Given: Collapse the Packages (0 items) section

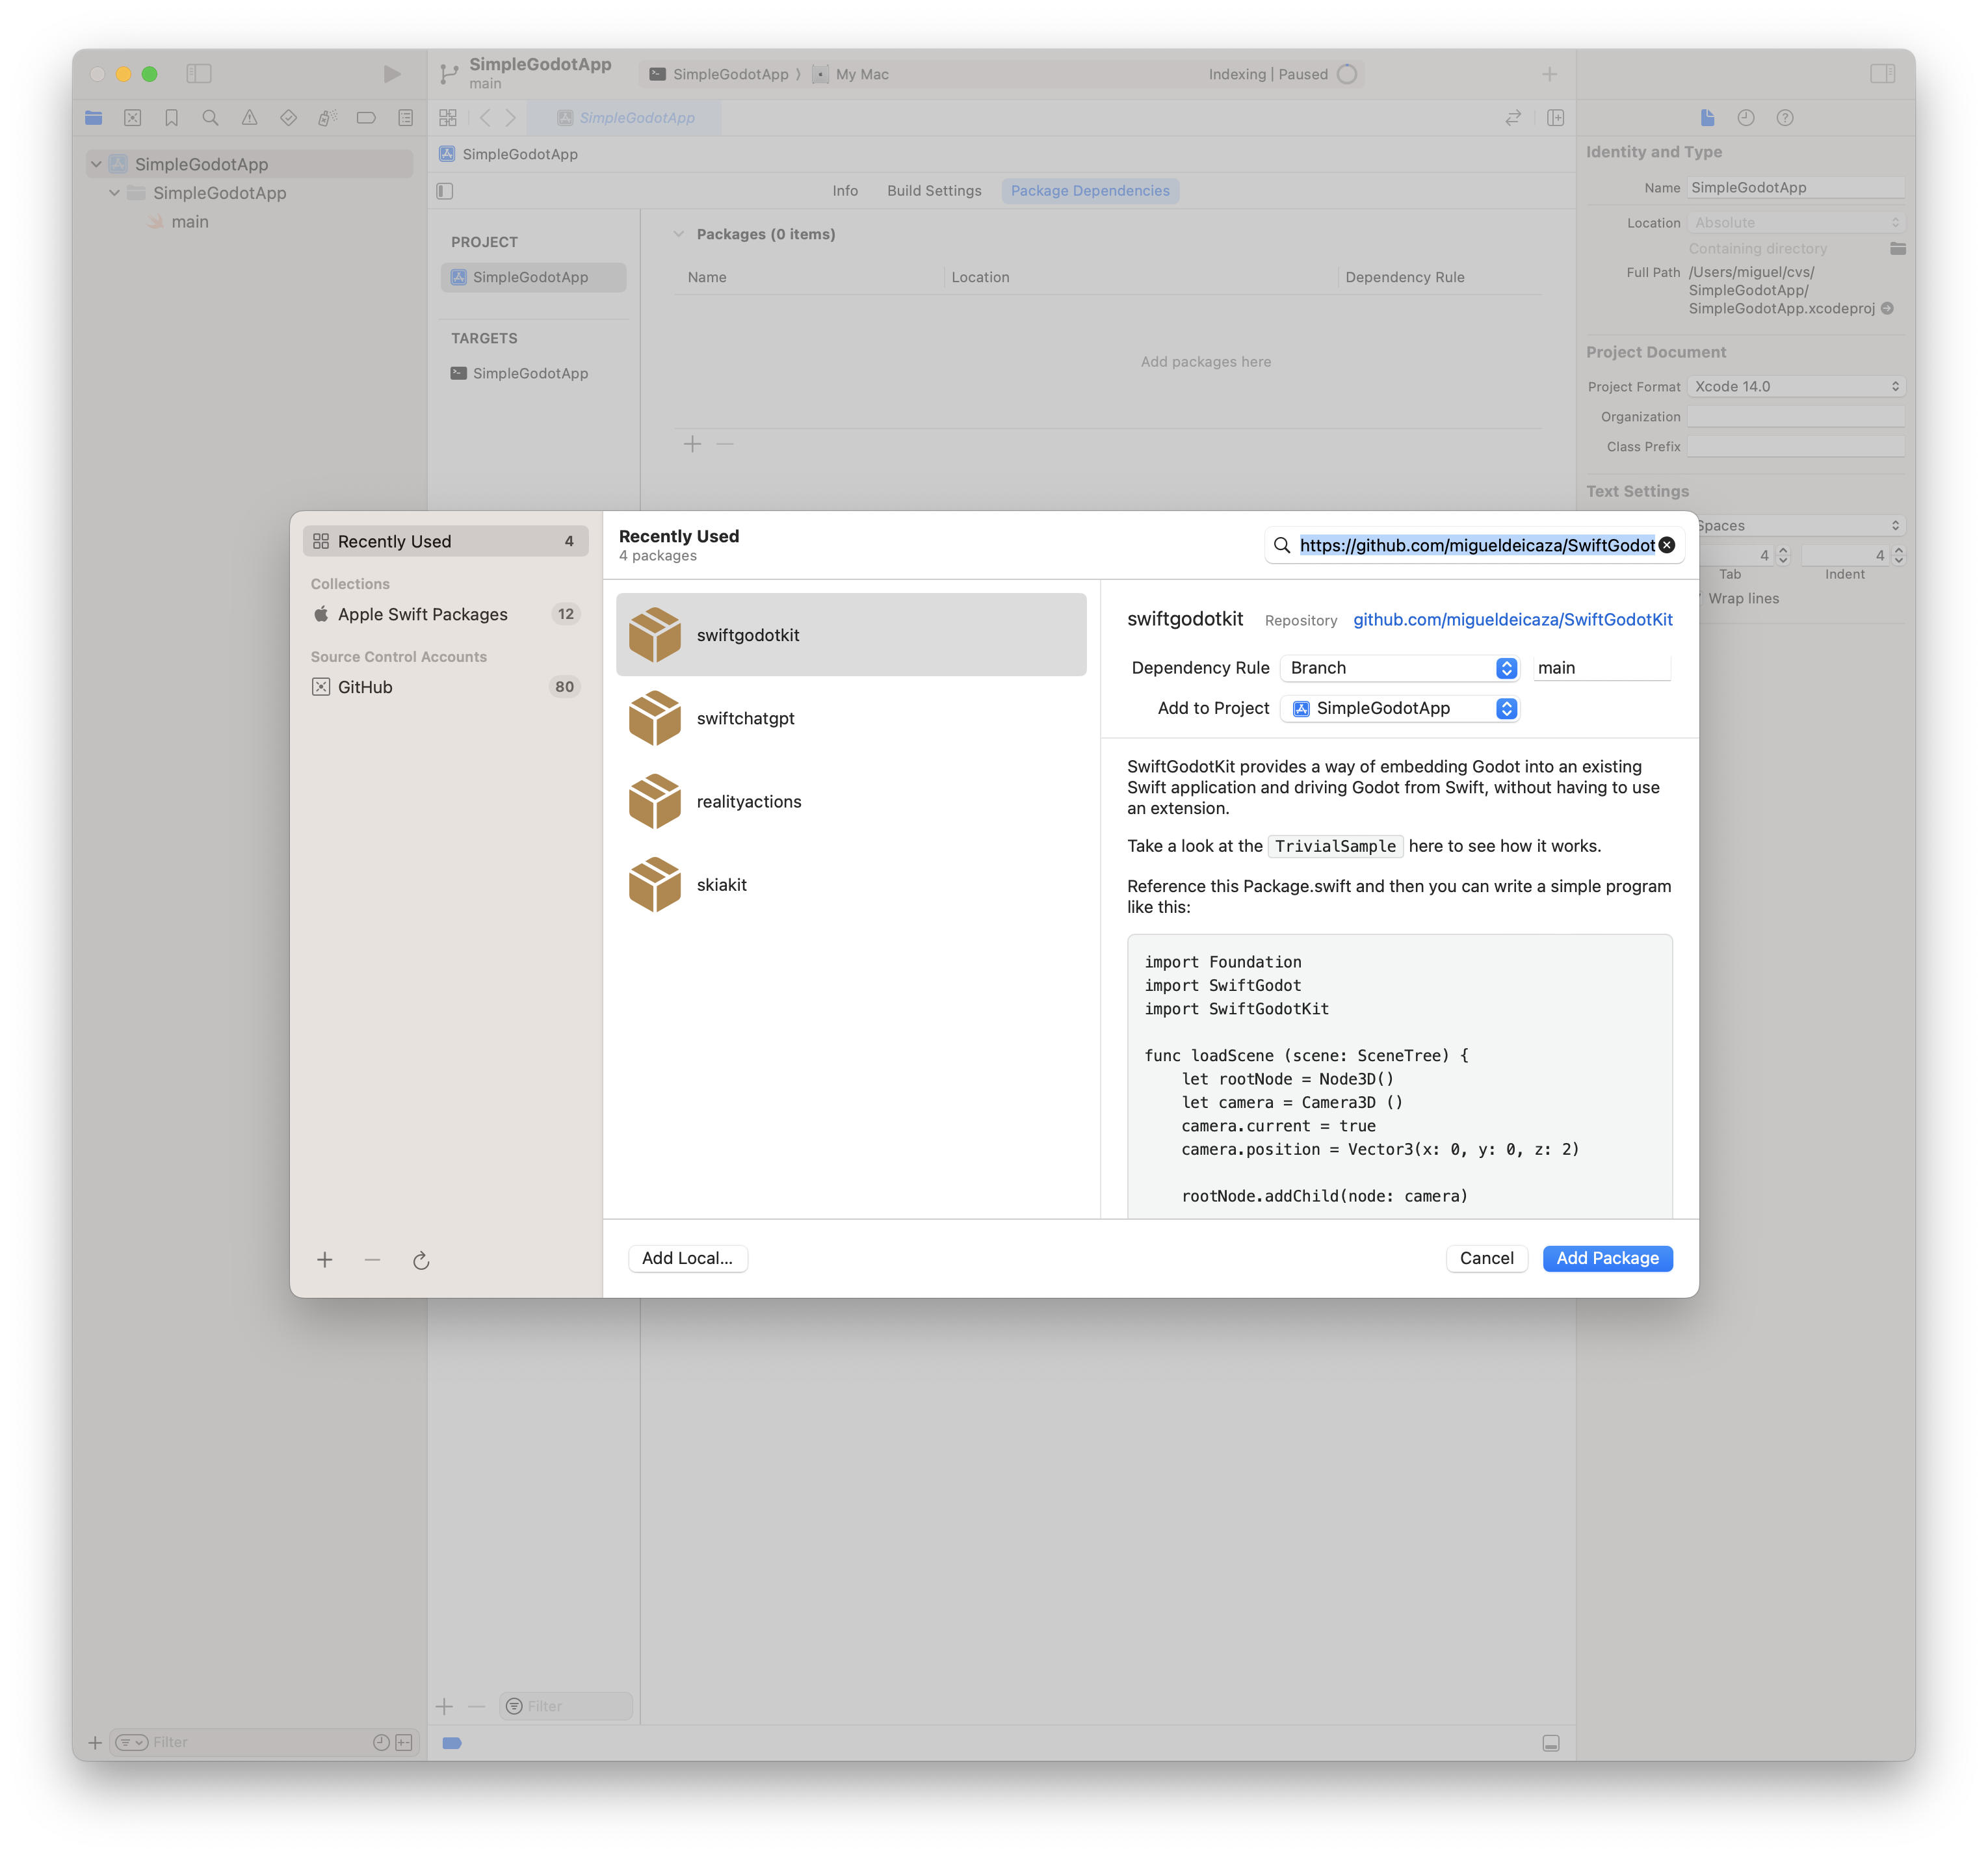Looking at the screenshot, I should click(x=678, y=233).
